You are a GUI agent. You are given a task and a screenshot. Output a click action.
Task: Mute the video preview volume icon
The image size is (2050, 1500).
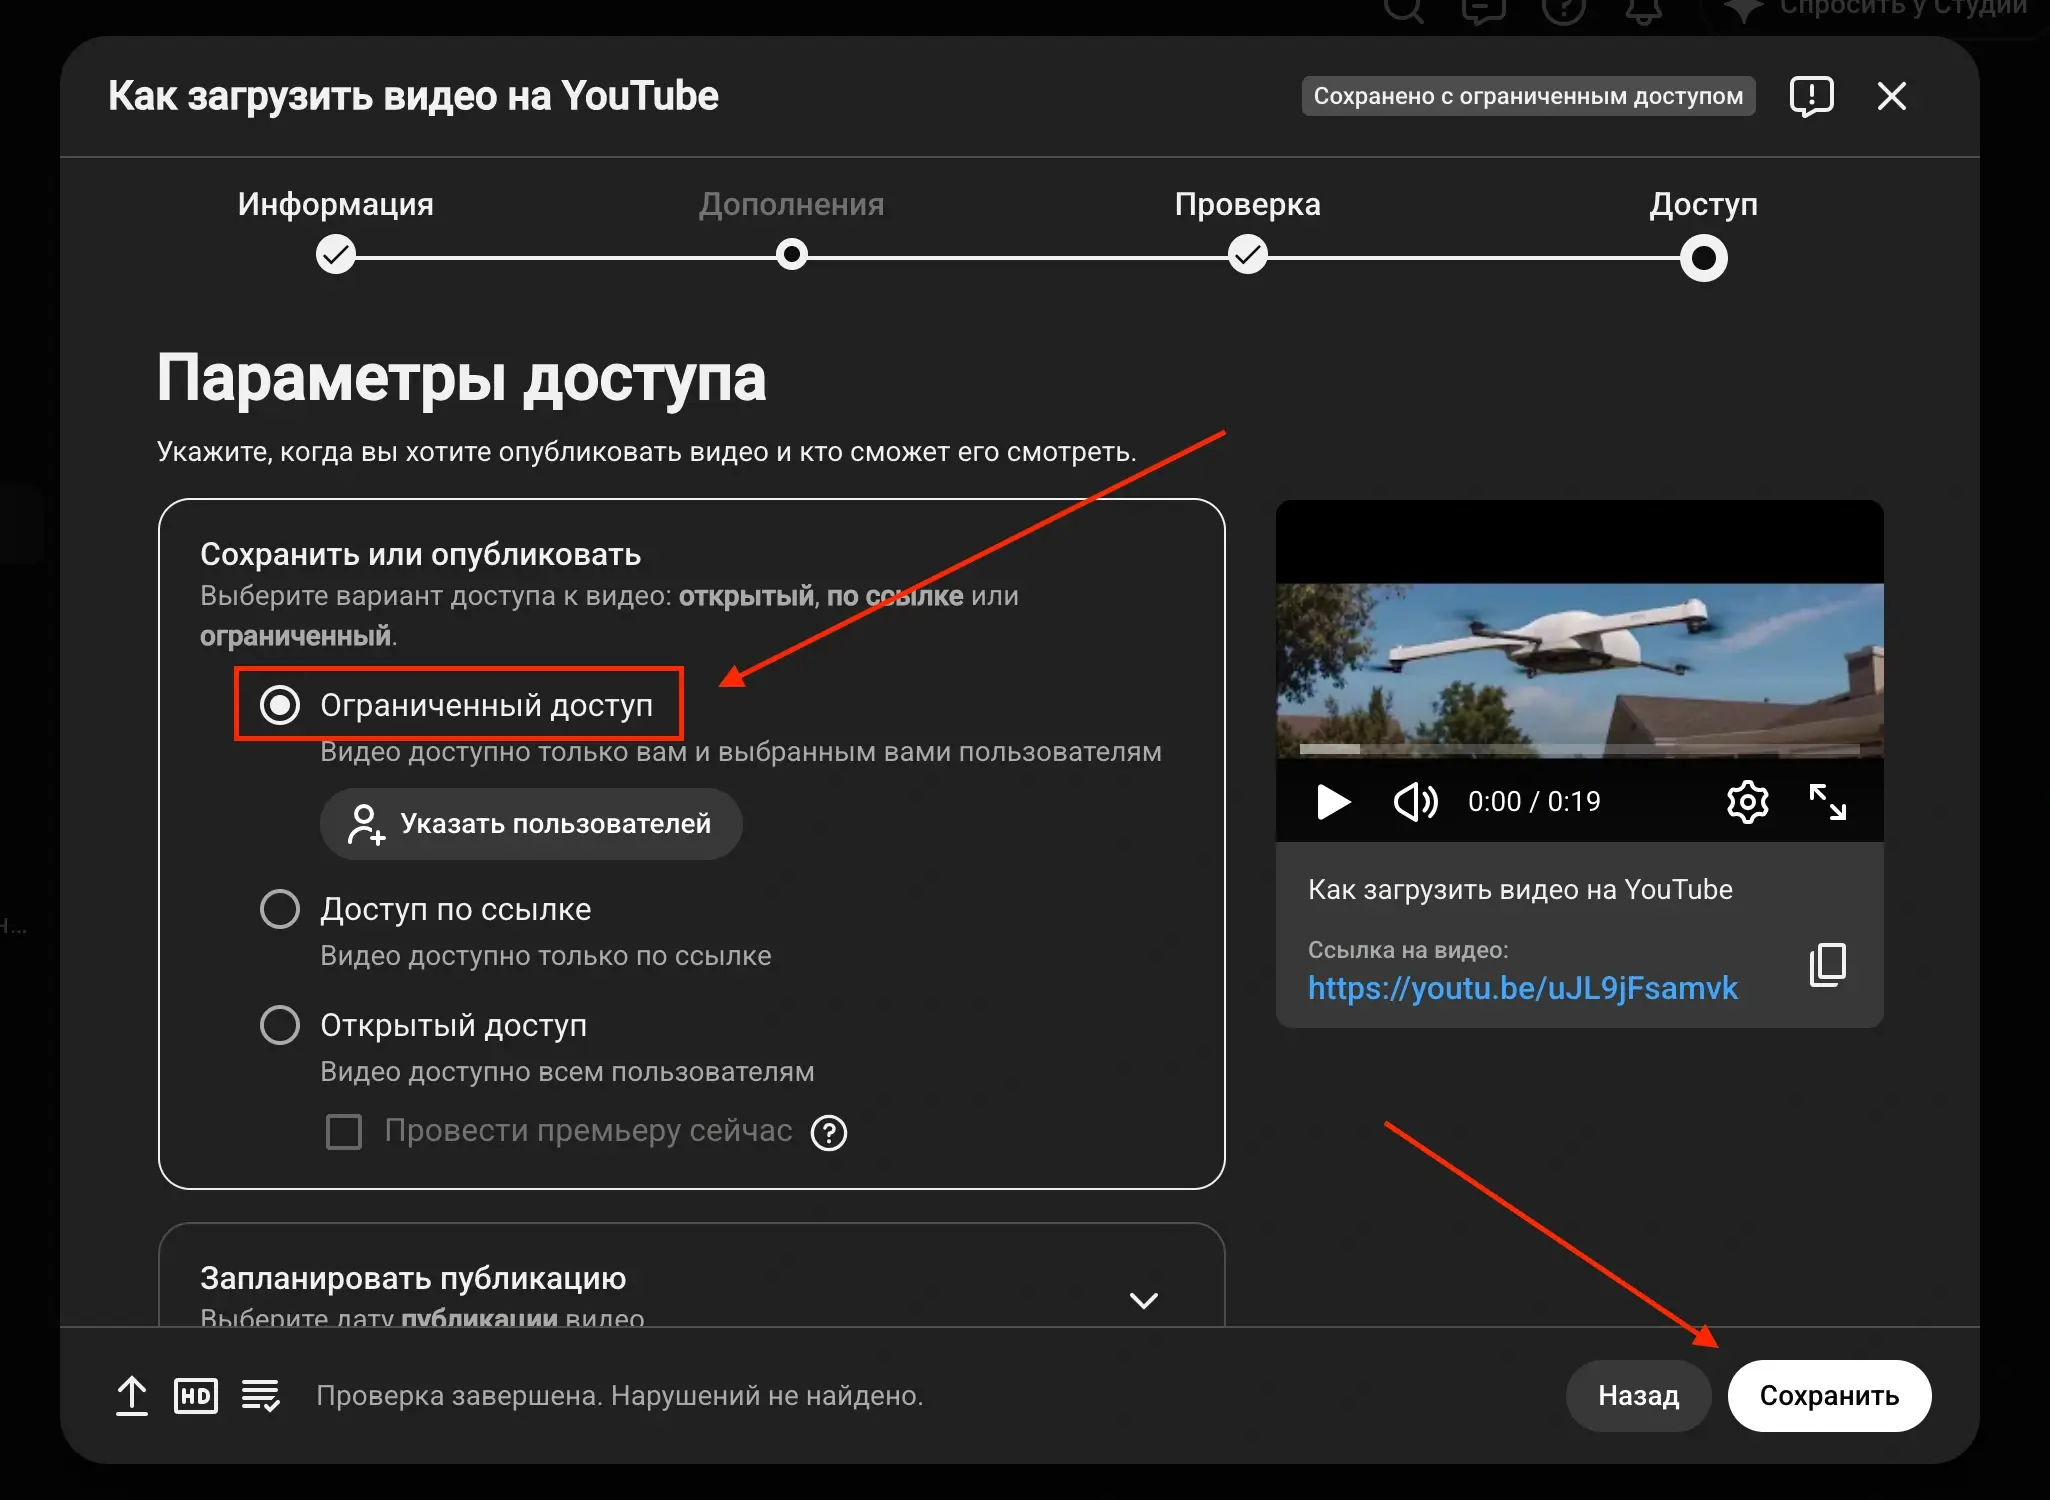(x=1415, y=802)
